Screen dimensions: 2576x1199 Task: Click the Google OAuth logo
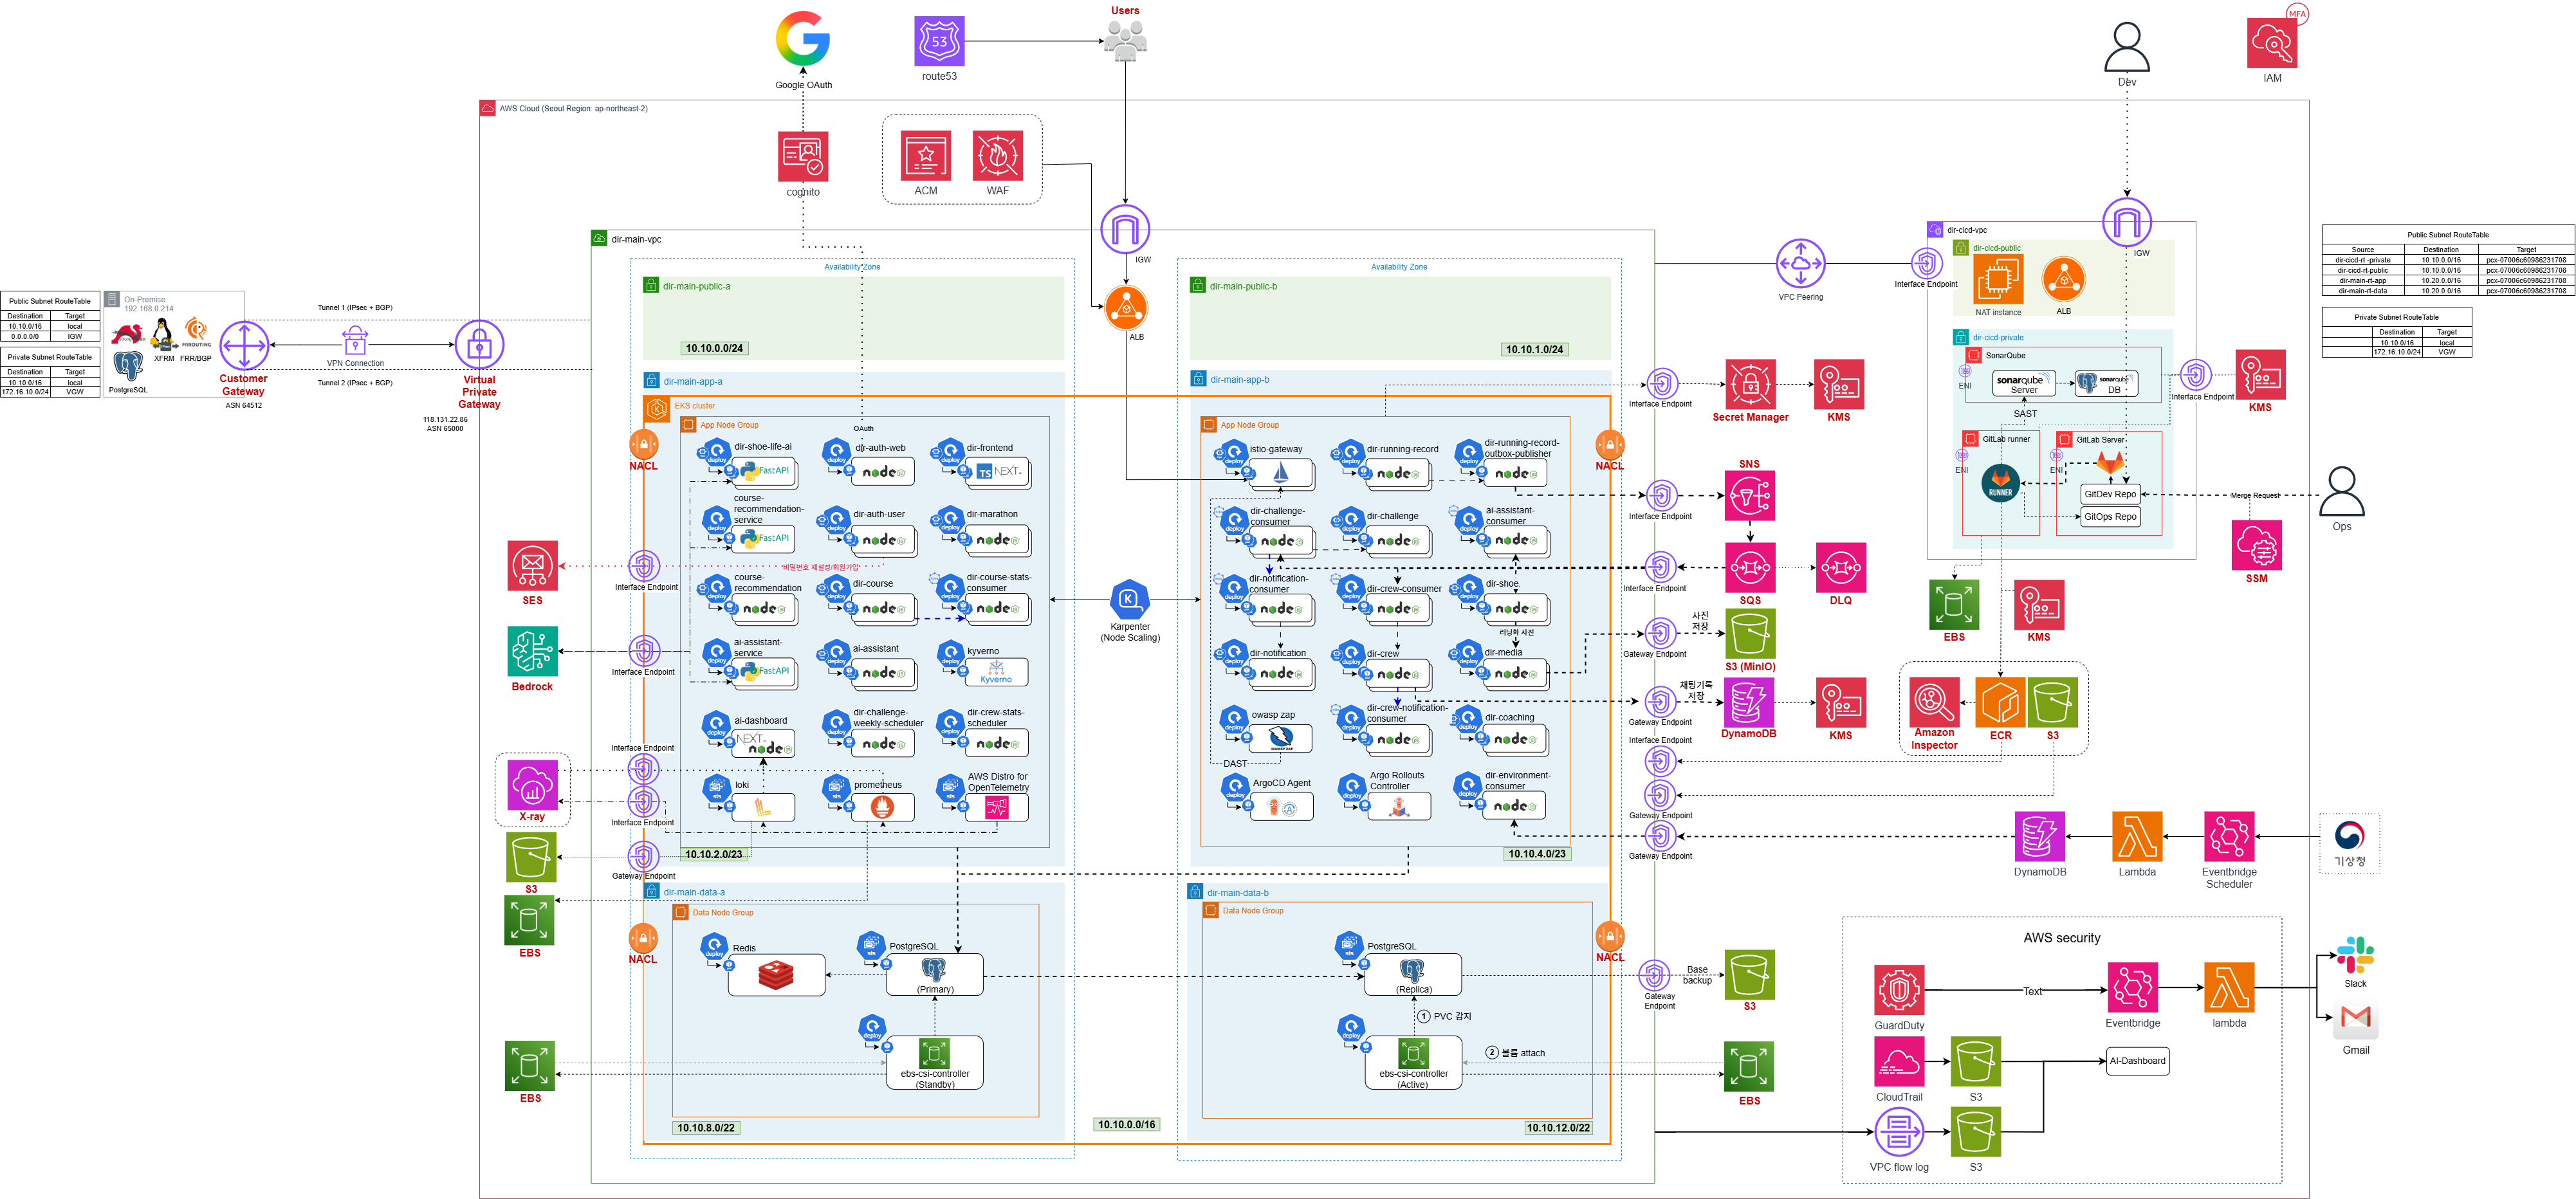[803, 39]
